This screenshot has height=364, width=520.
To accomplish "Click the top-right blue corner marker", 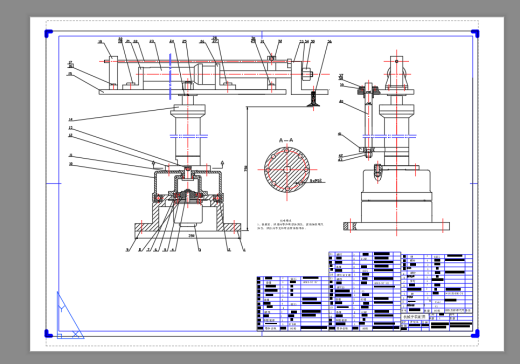I will pos(475,33).
